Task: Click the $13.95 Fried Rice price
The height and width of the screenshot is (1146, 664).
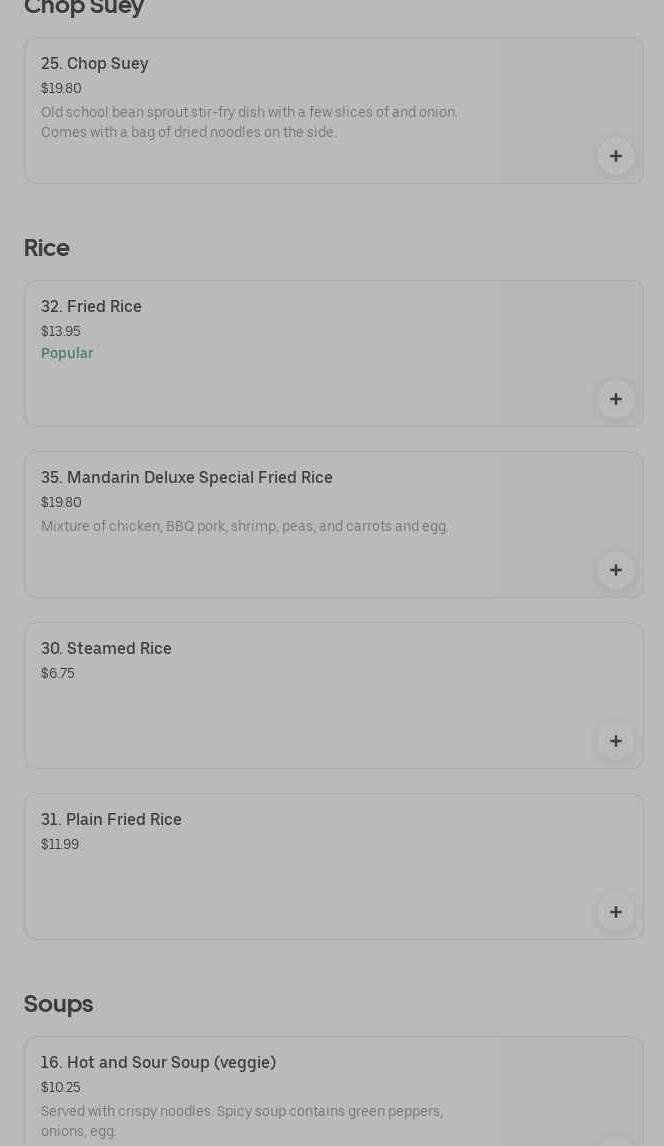Action: click(61, 331)
